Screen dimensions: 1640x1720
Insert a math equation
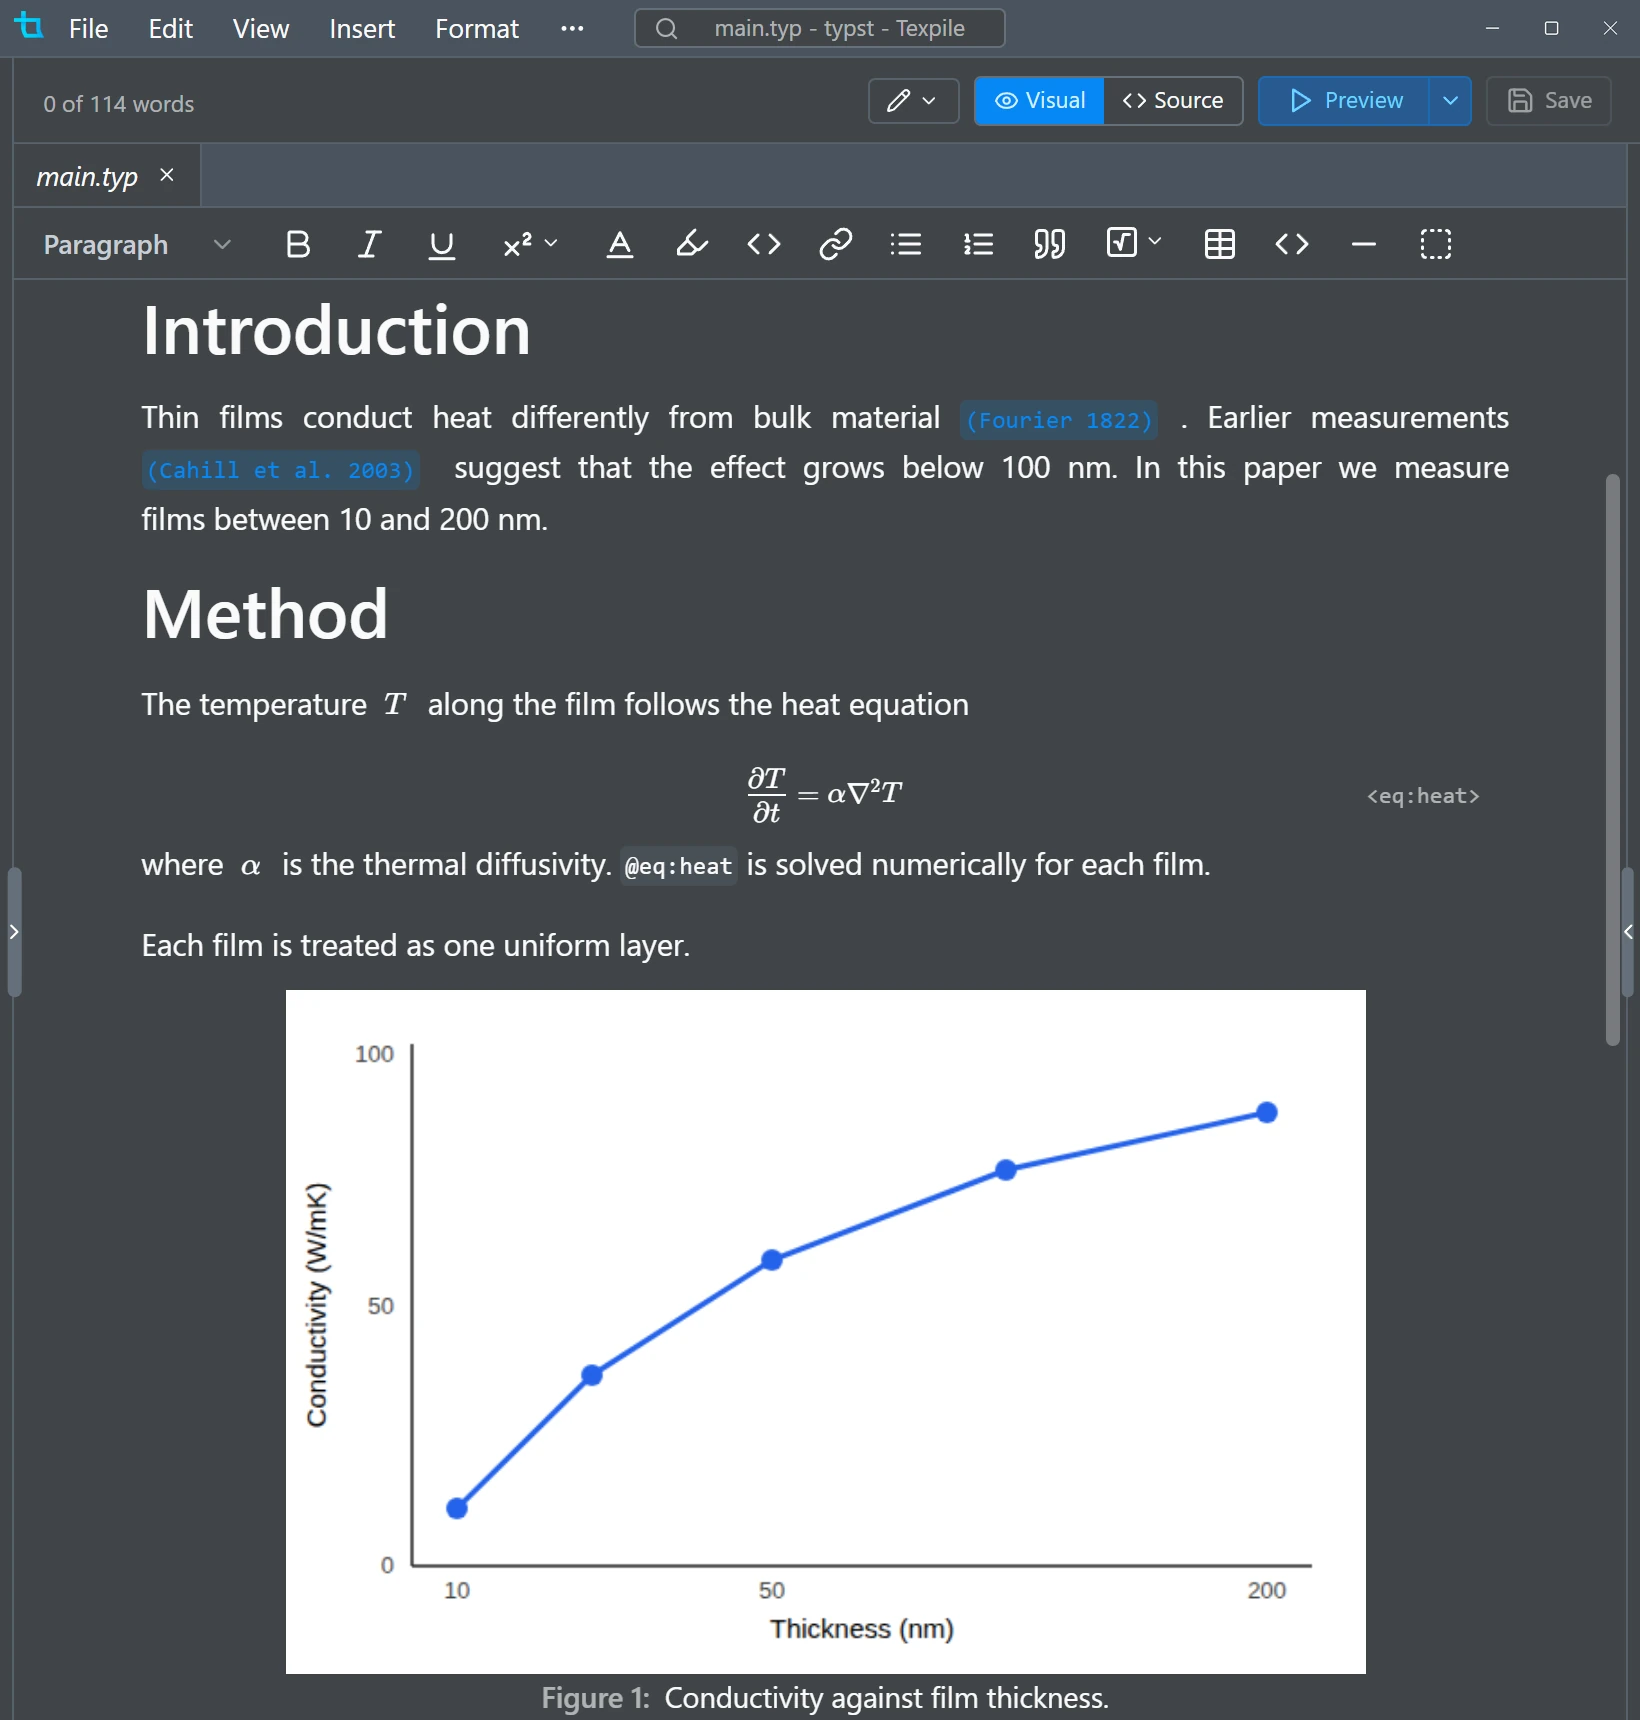tap(1122, 243)
